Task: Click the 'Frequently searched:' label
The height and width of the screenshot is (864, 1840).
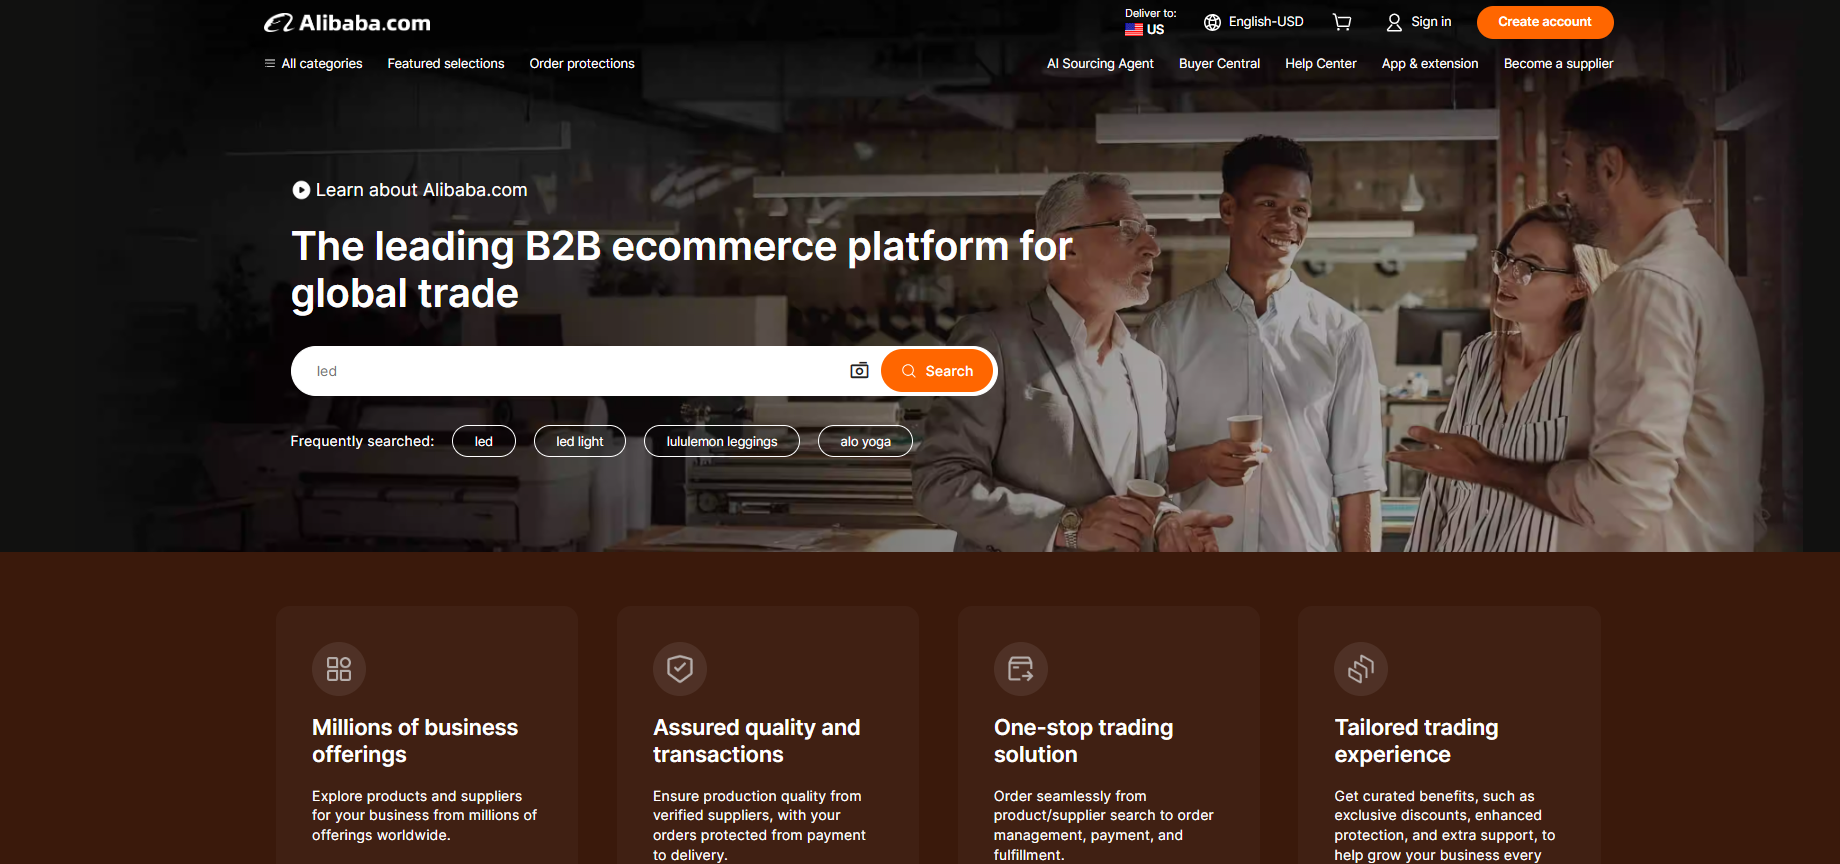Action: pos(362,441)
